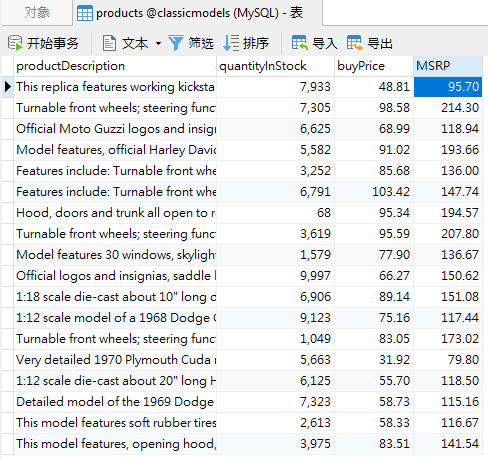Select the highlighted MSRP cell 95.70
This screenshot has height=459, width=488.
[x=448, y=87]
